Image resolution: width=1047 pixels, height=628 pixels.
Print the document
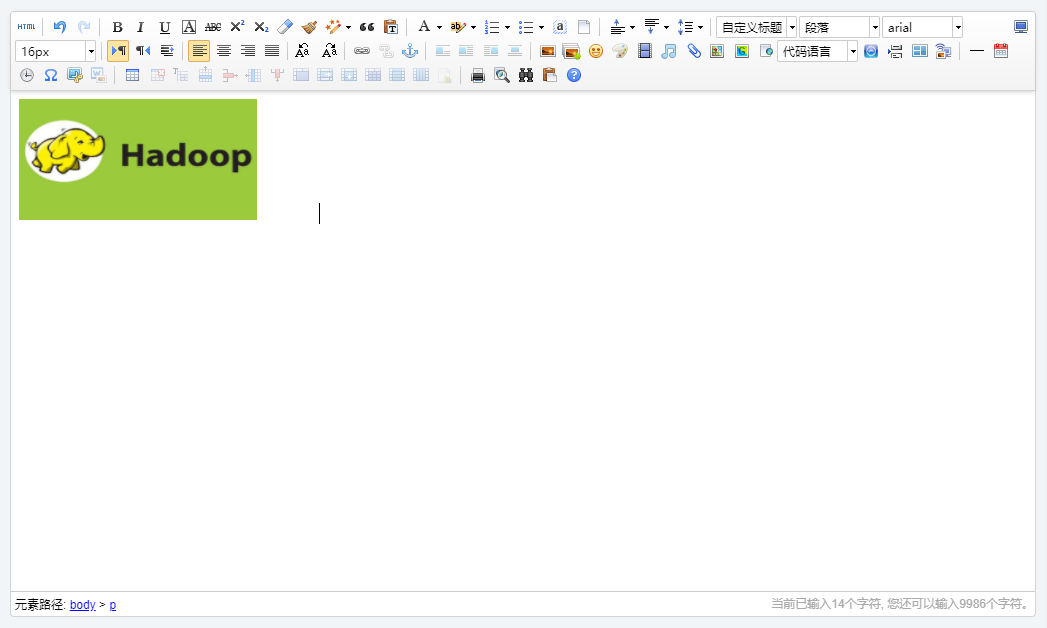tap(477, 75)
